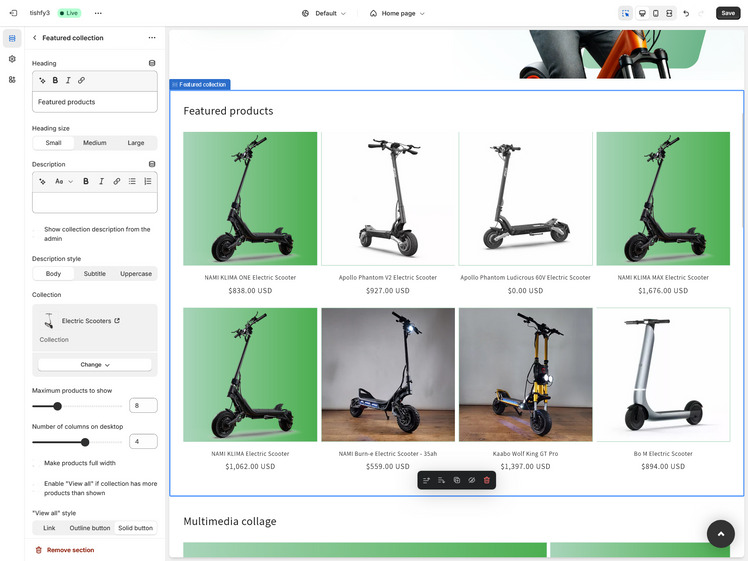Screen dimensions: 748x561
Task: Insert link in Description editor
Action: 117,181
